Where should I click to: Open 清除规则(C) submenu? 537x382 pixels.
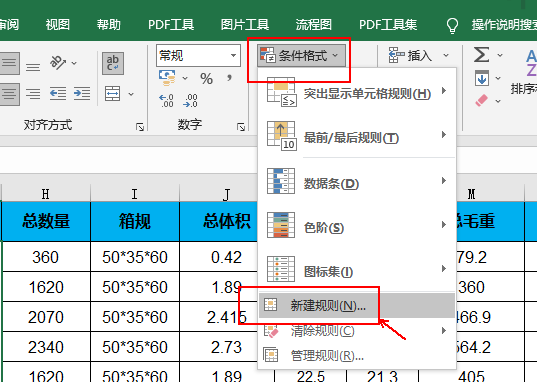pos(357,331)
